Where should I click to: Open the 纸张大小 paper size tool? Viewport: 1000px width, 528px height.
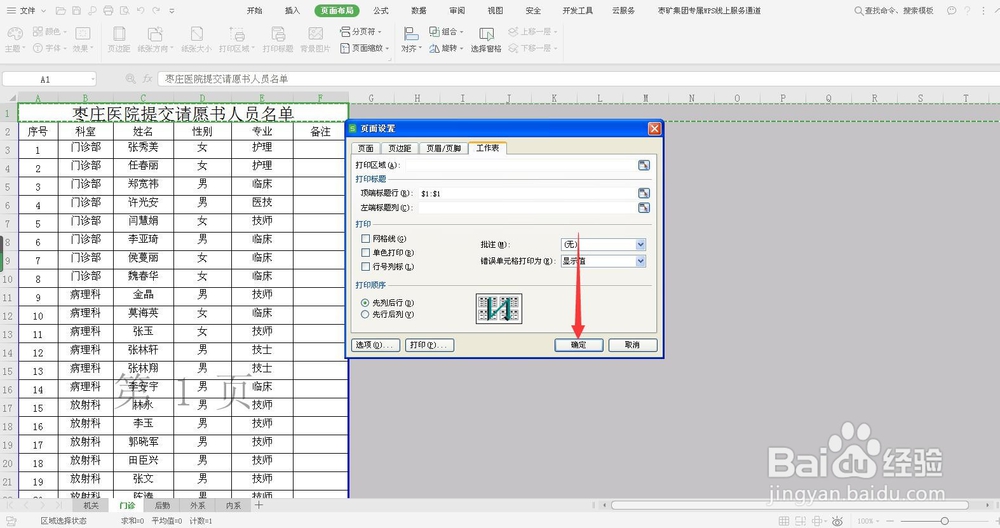(197, 39)
